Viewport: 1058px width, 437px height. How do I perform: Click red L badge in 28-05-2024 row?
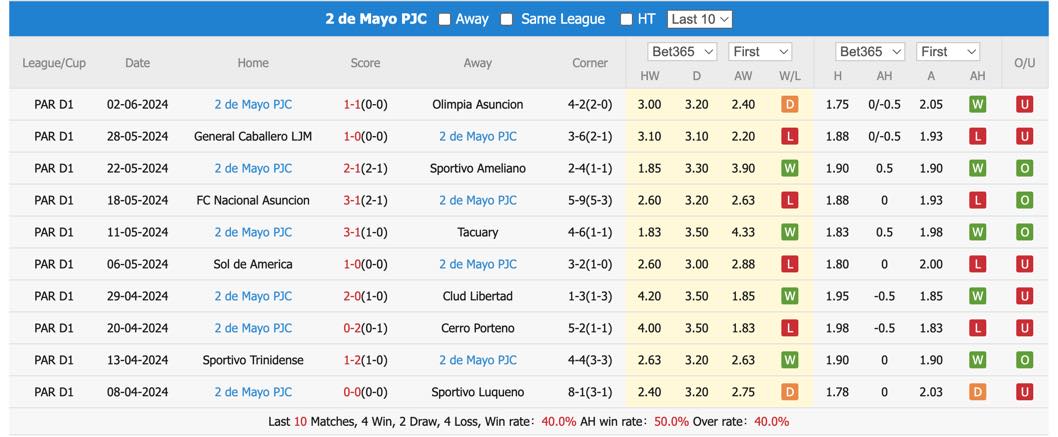[789, 136]
